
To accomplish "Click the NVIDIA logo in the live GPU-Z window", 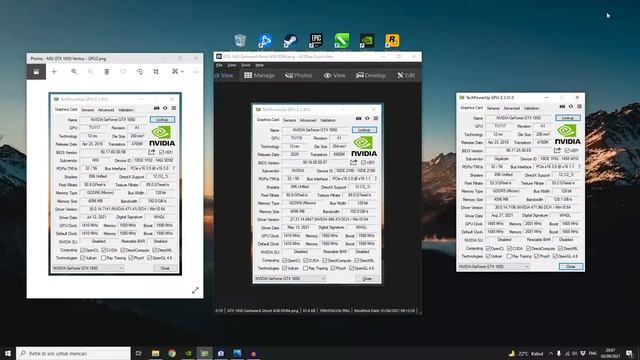I will 567,135.
